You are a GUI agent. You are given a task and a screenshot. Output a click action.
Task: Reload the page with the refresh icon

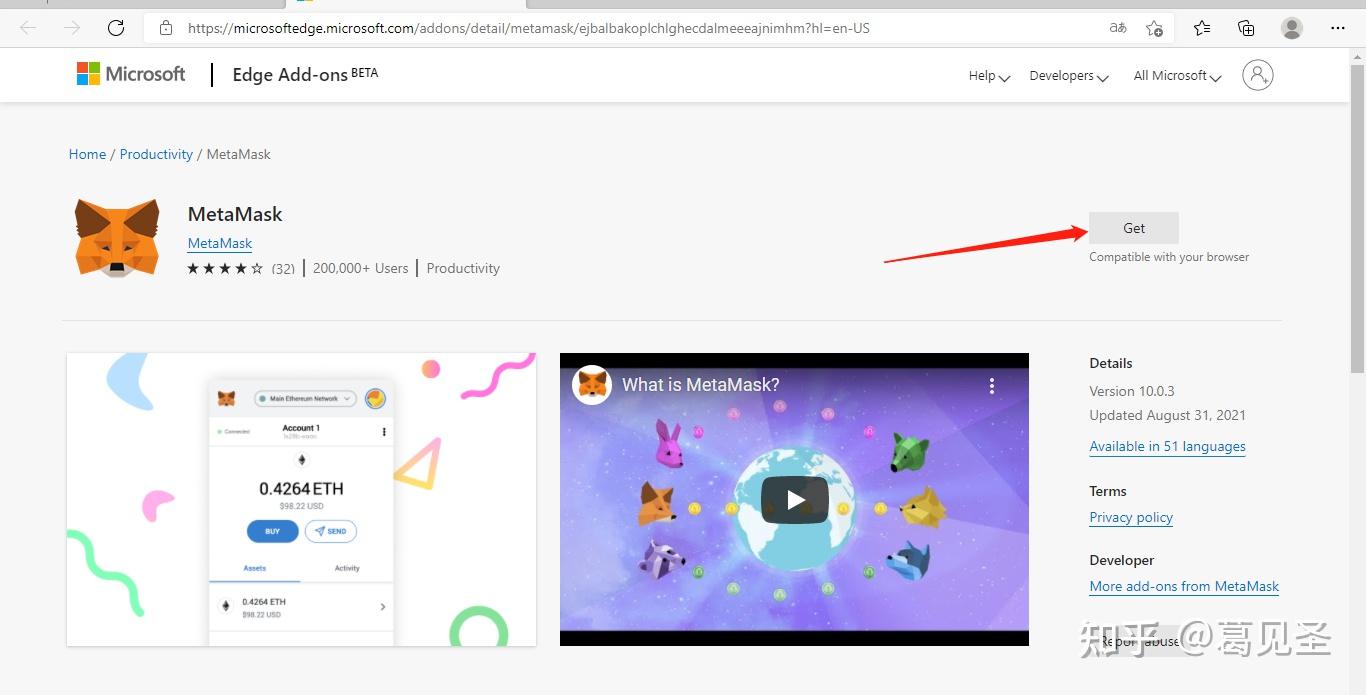[x=116, y=28]
